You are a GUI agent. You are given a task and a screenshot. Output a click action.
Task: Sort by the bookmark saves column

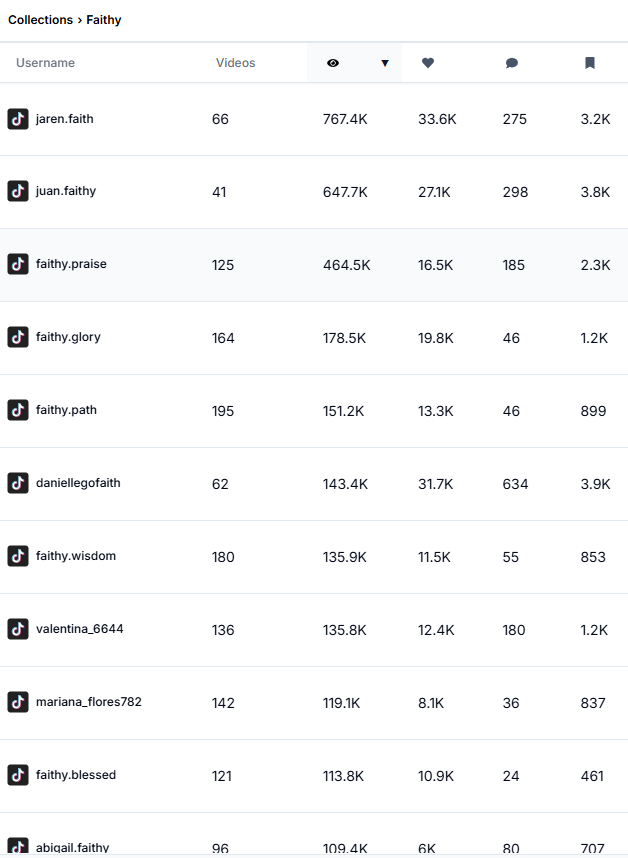(x=590, y=63)
